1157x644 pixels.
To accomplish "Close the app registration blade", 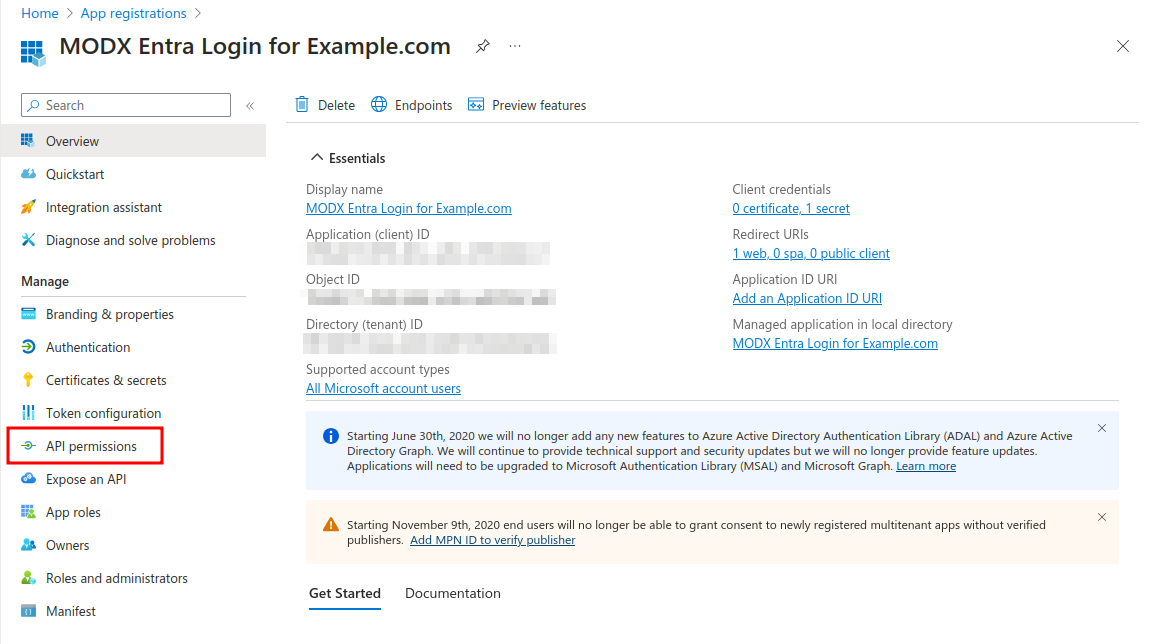I will [1122, 46].
